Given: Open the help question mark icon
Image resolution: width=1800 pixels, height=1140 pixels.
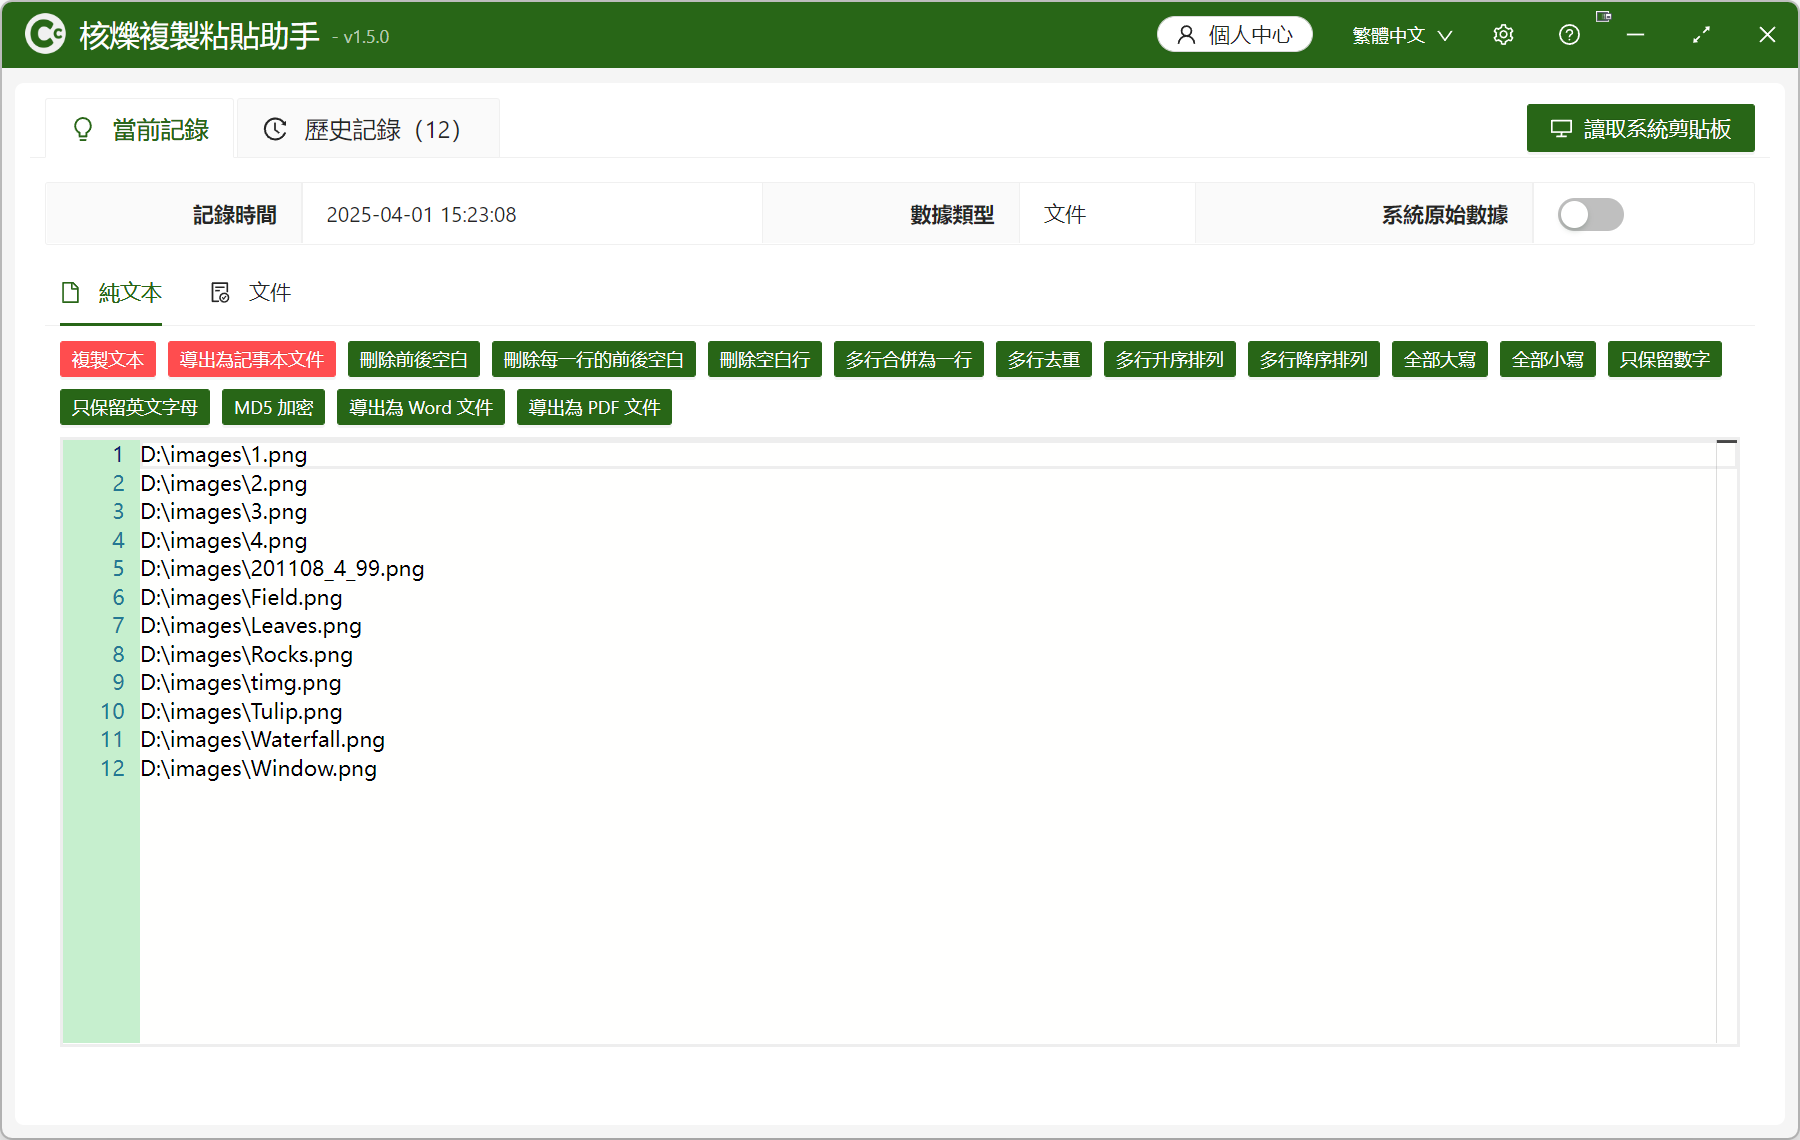Looking at the screenshot, I should (x=1569, y=35).
